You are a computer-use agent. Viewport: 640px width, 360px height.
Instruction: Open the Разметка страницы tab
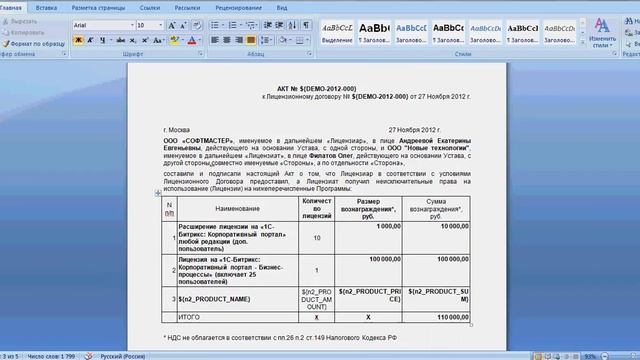pyautogui.click(x=98, y=8)
